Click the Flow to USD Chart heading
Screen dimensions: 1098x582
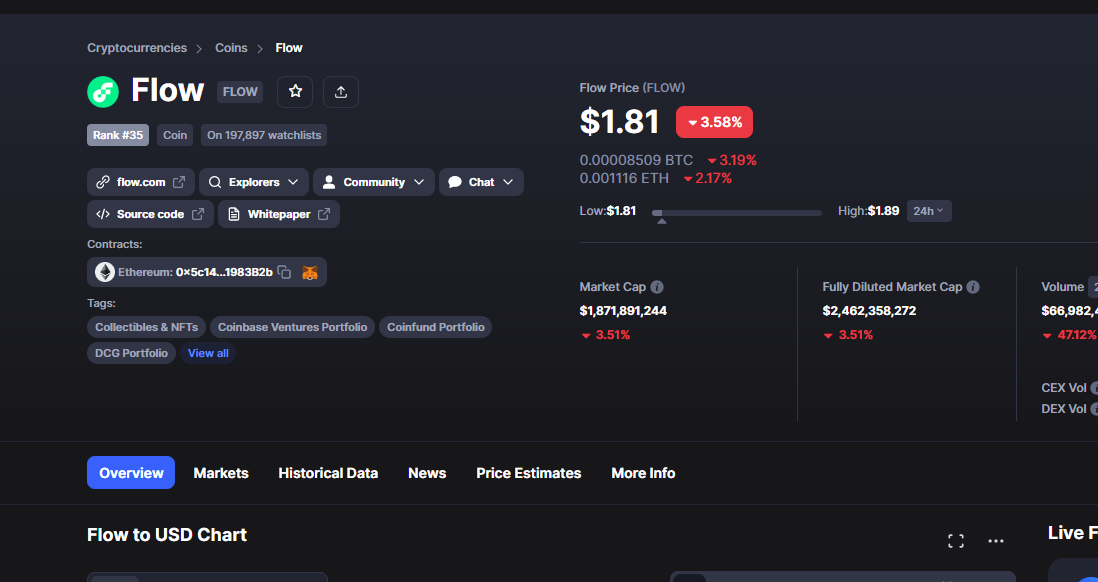point(167,535)
